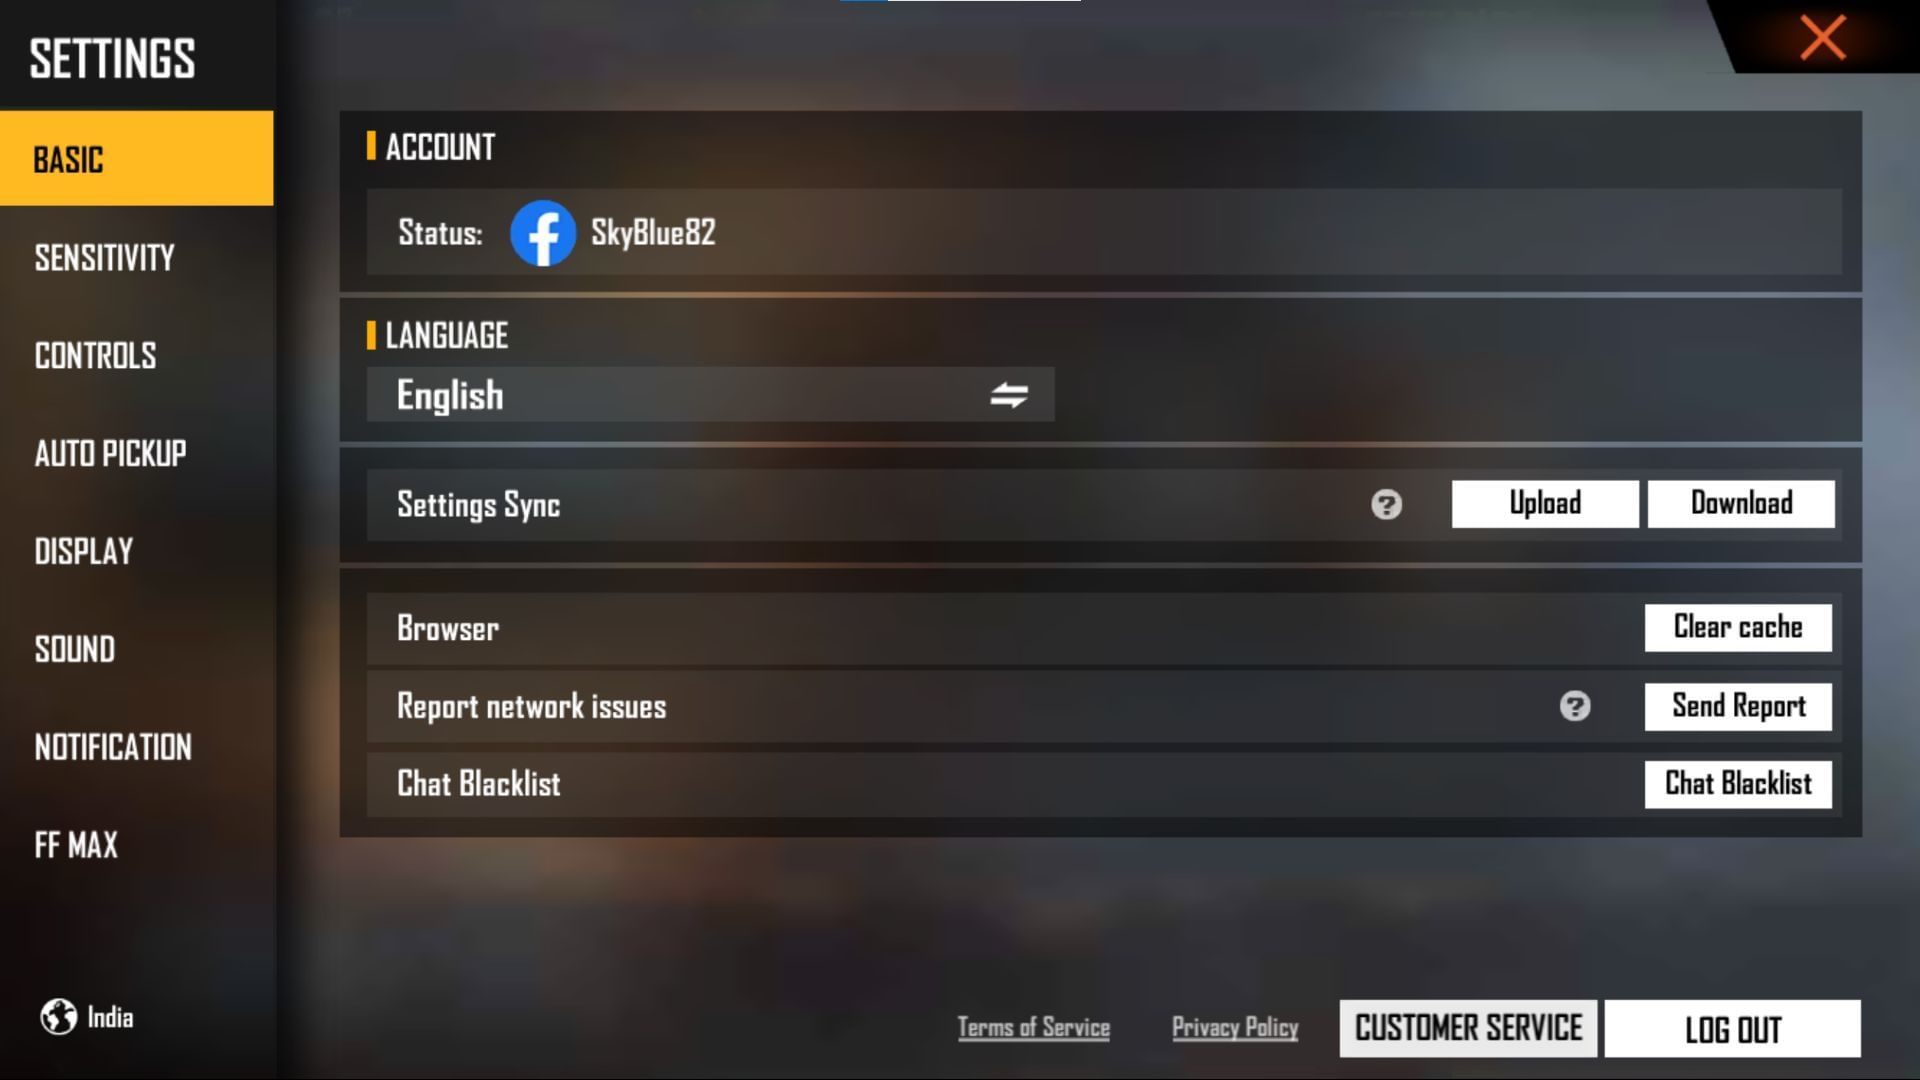Select the BASIC settings tab

(x=136, y=158)
